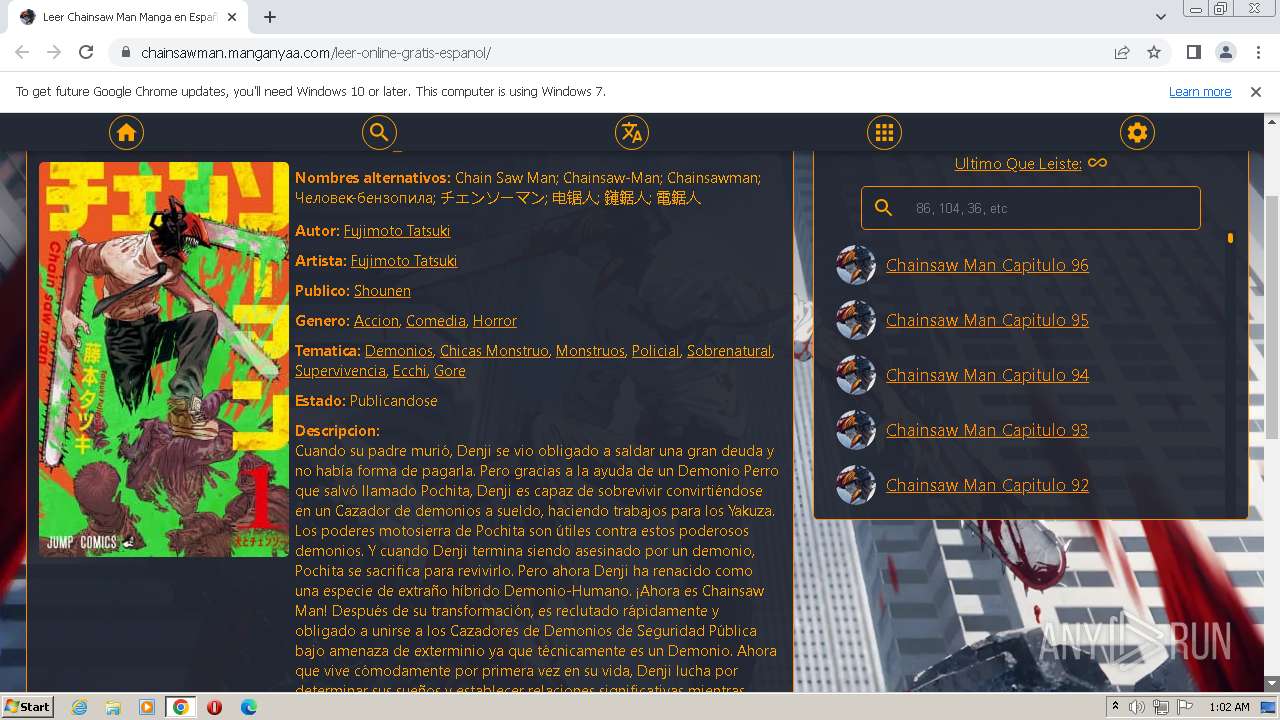Open the Sobrenatural theme link
The height and width of the screenshot is (720, 1280).
click(729, 350)
